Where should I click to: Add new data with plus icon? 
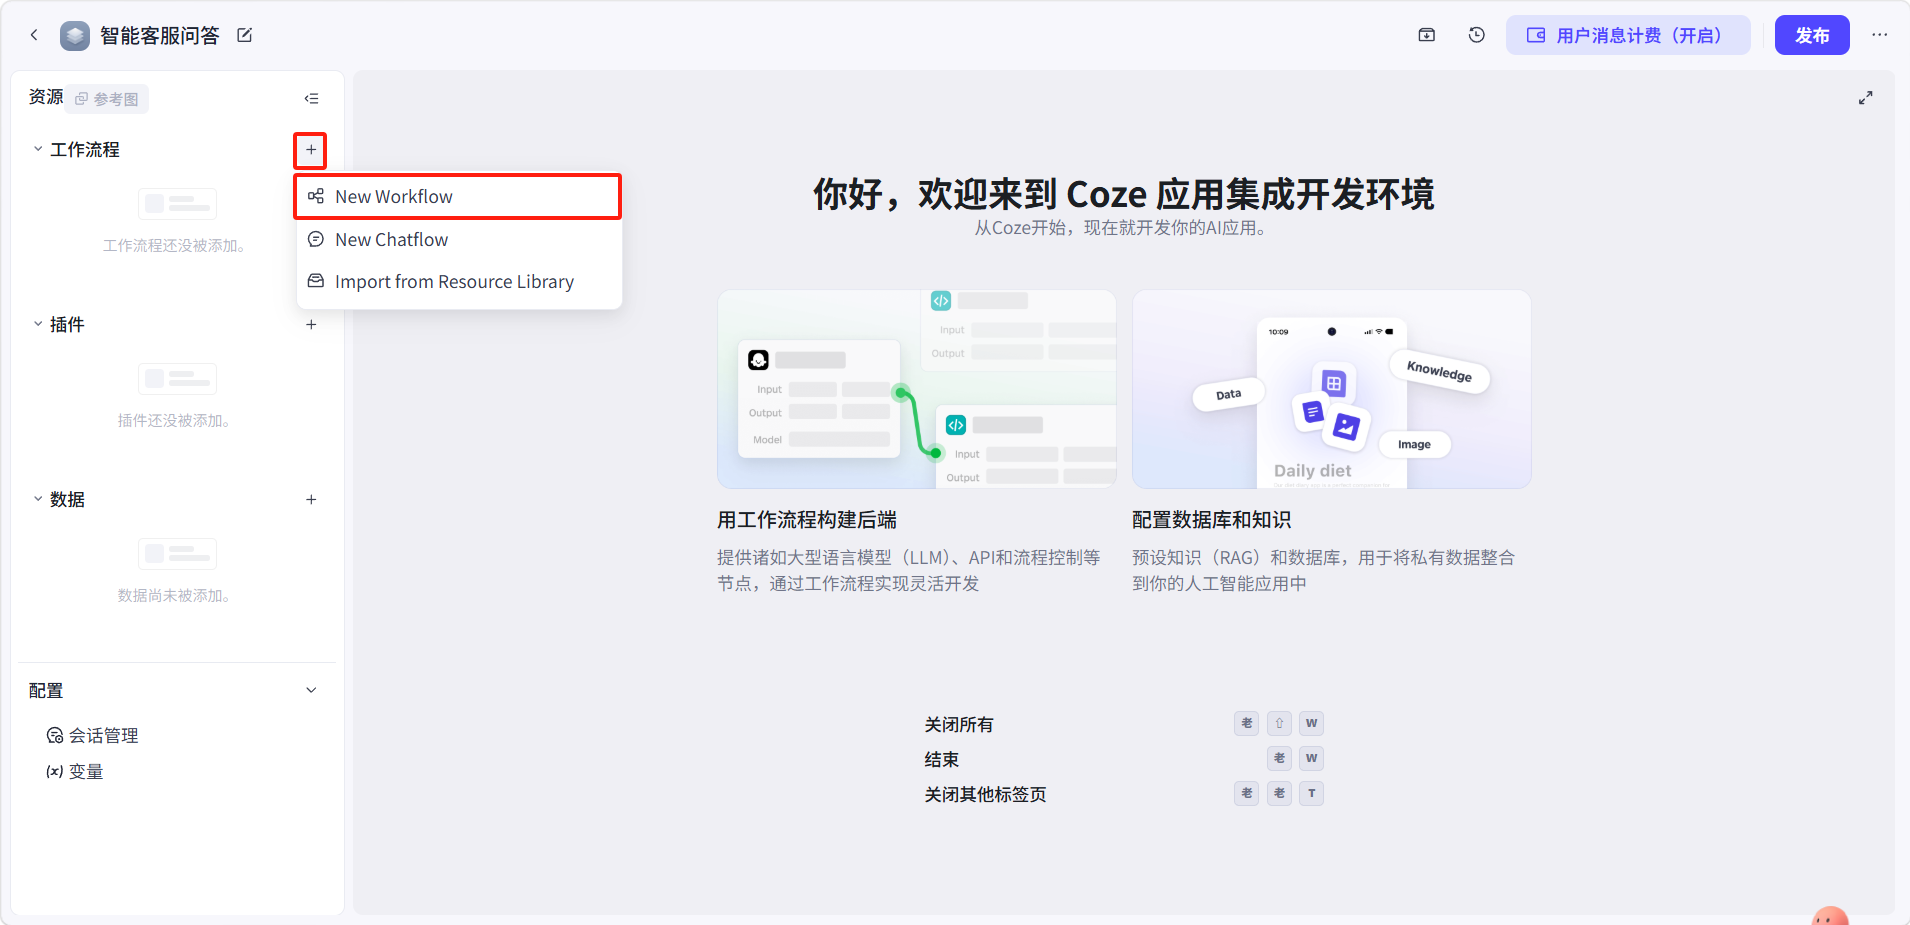click(x=311, y=500)
